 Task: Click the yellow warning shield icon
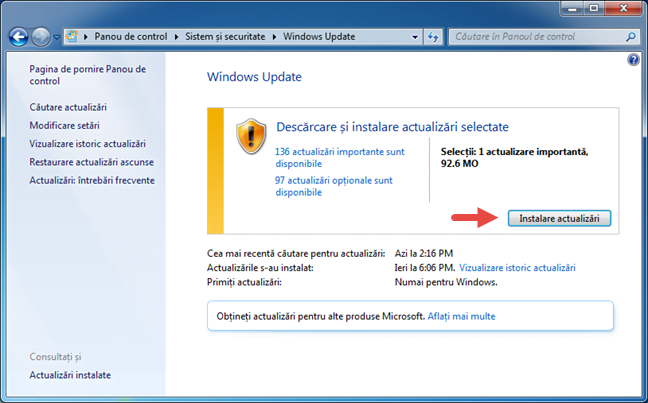(x=251, y=136)
